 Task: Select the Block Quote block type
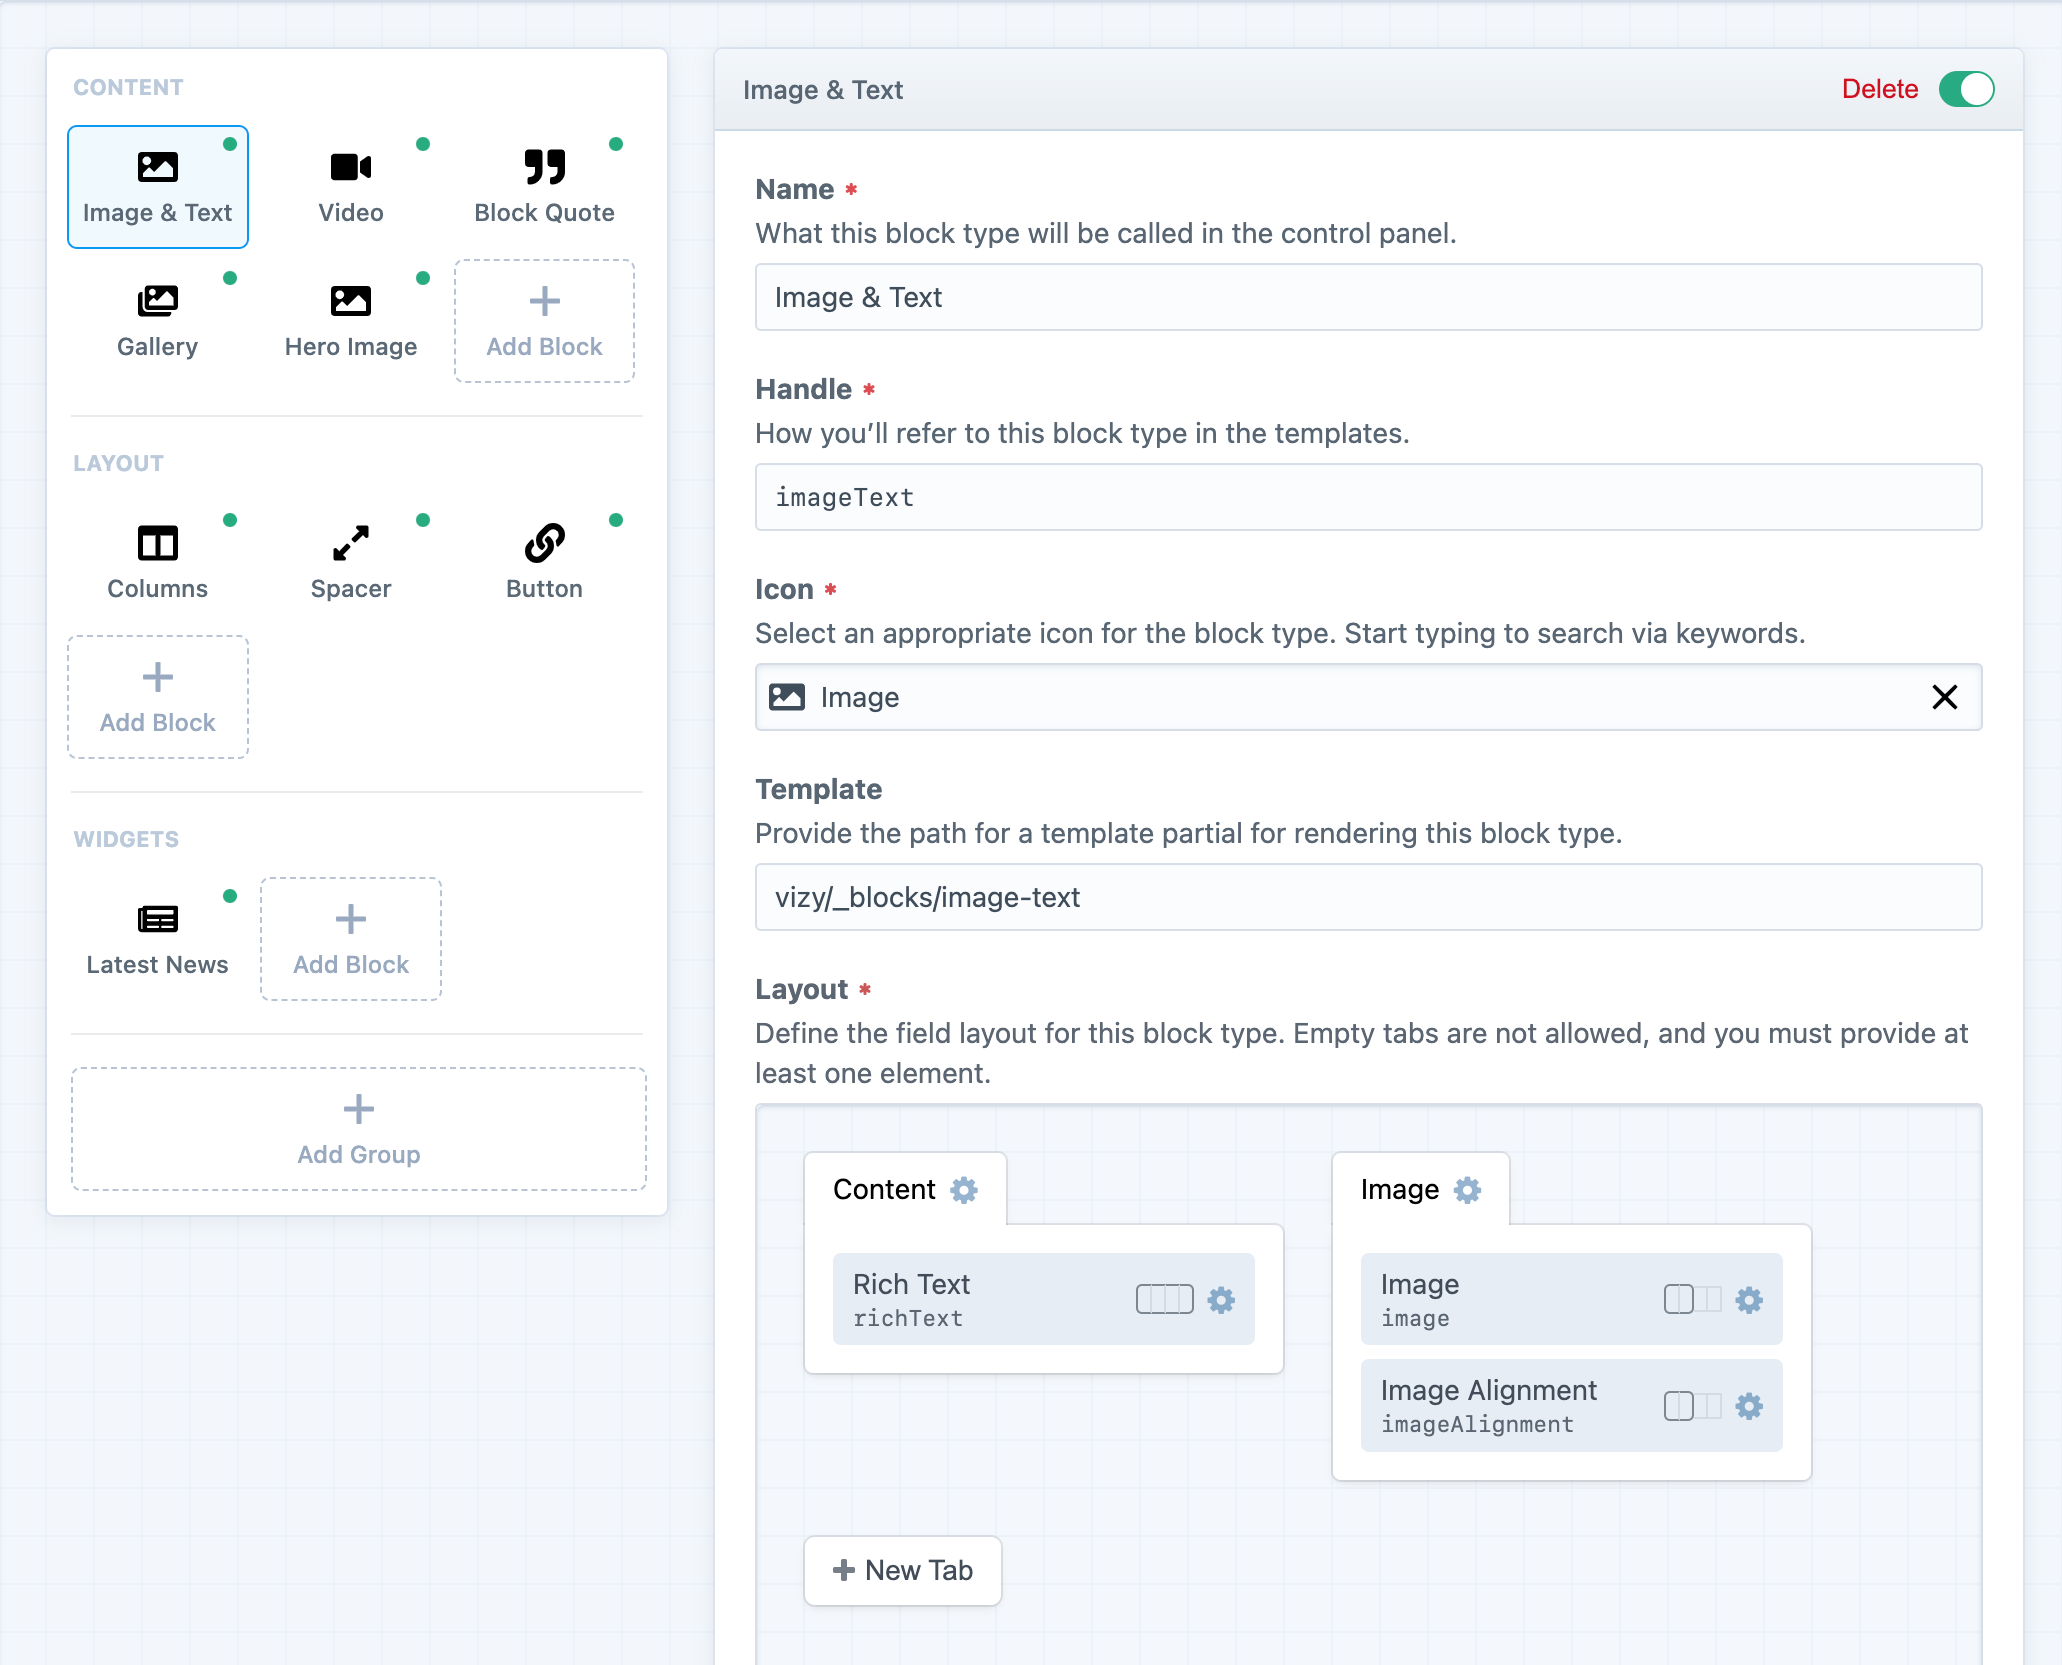[x=544, y=187]
